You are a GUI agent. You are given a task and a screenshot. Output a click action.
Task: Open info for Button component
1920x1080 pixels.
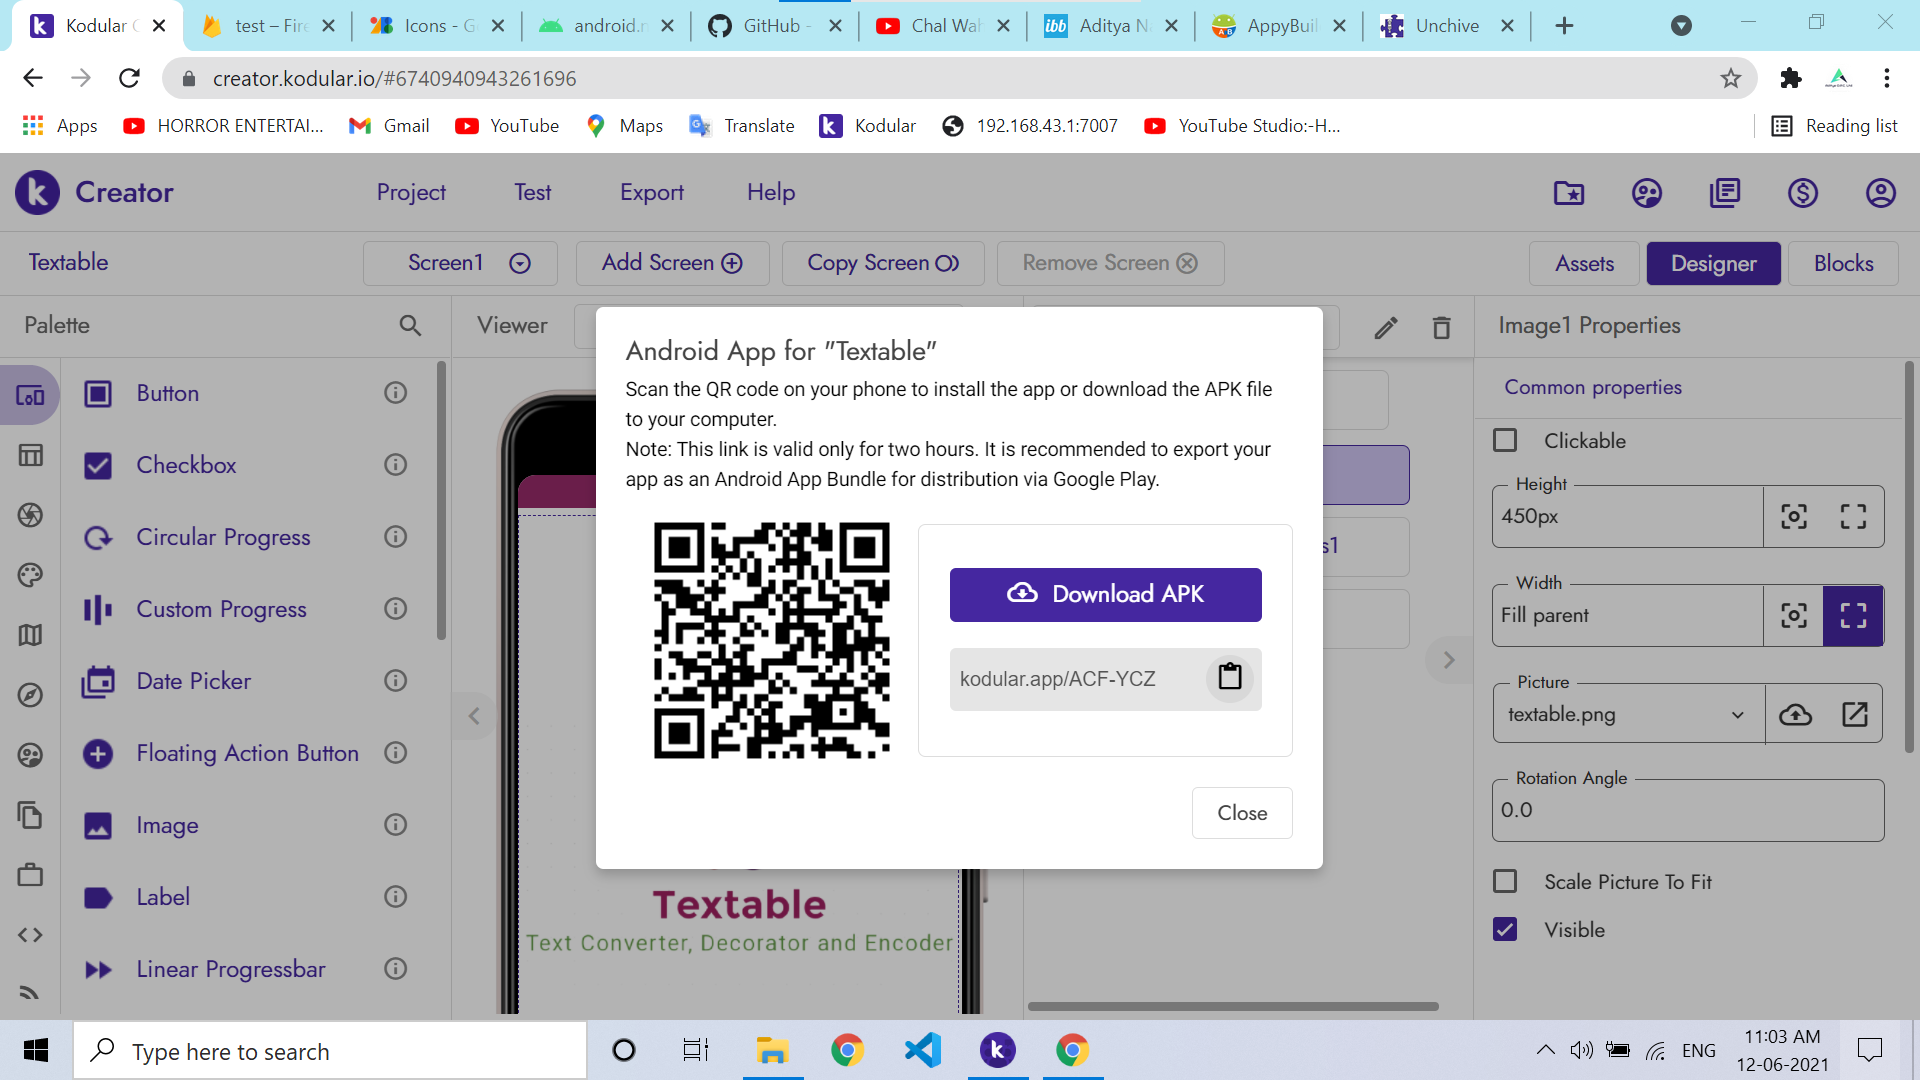pyautogui.click(x=396, y=393)
